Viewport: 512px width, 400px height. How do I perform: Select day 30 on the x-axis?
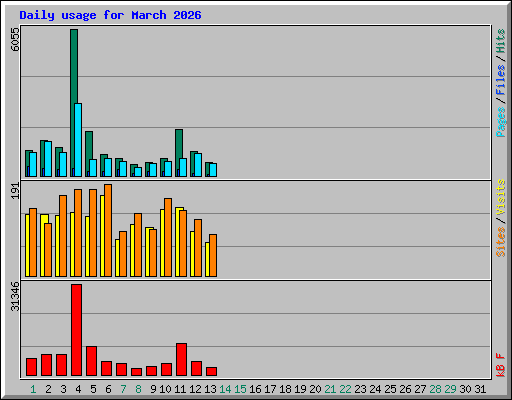(x=465, y=389)
